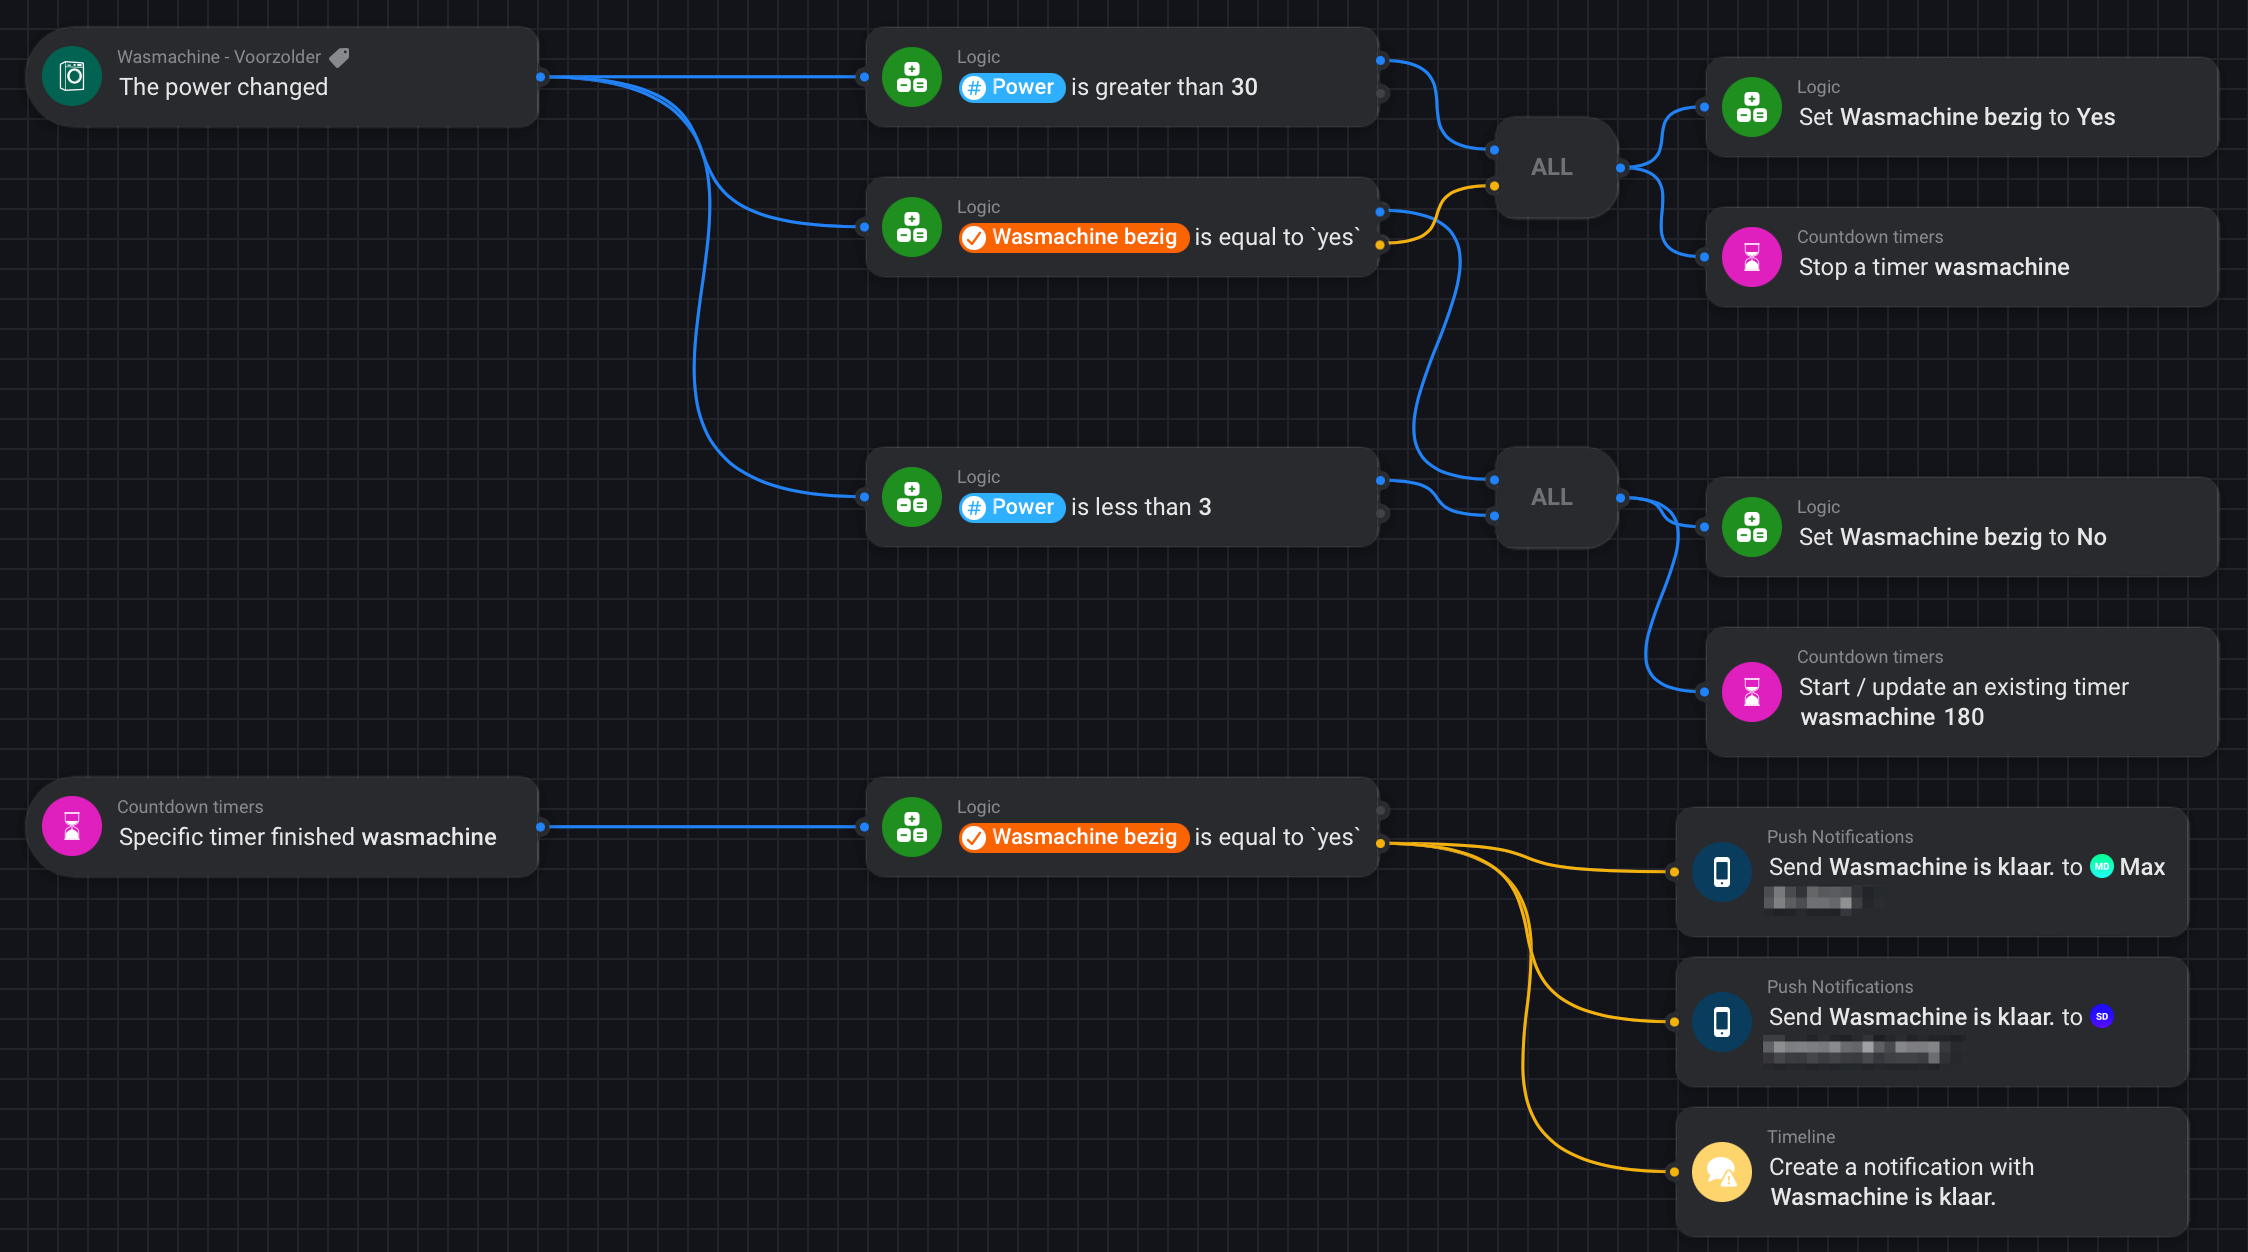Click the Timeline notification speech bubble icon
Image resolution: width=2248 pixels, height=1252 pixels.
point(1721,1172)
